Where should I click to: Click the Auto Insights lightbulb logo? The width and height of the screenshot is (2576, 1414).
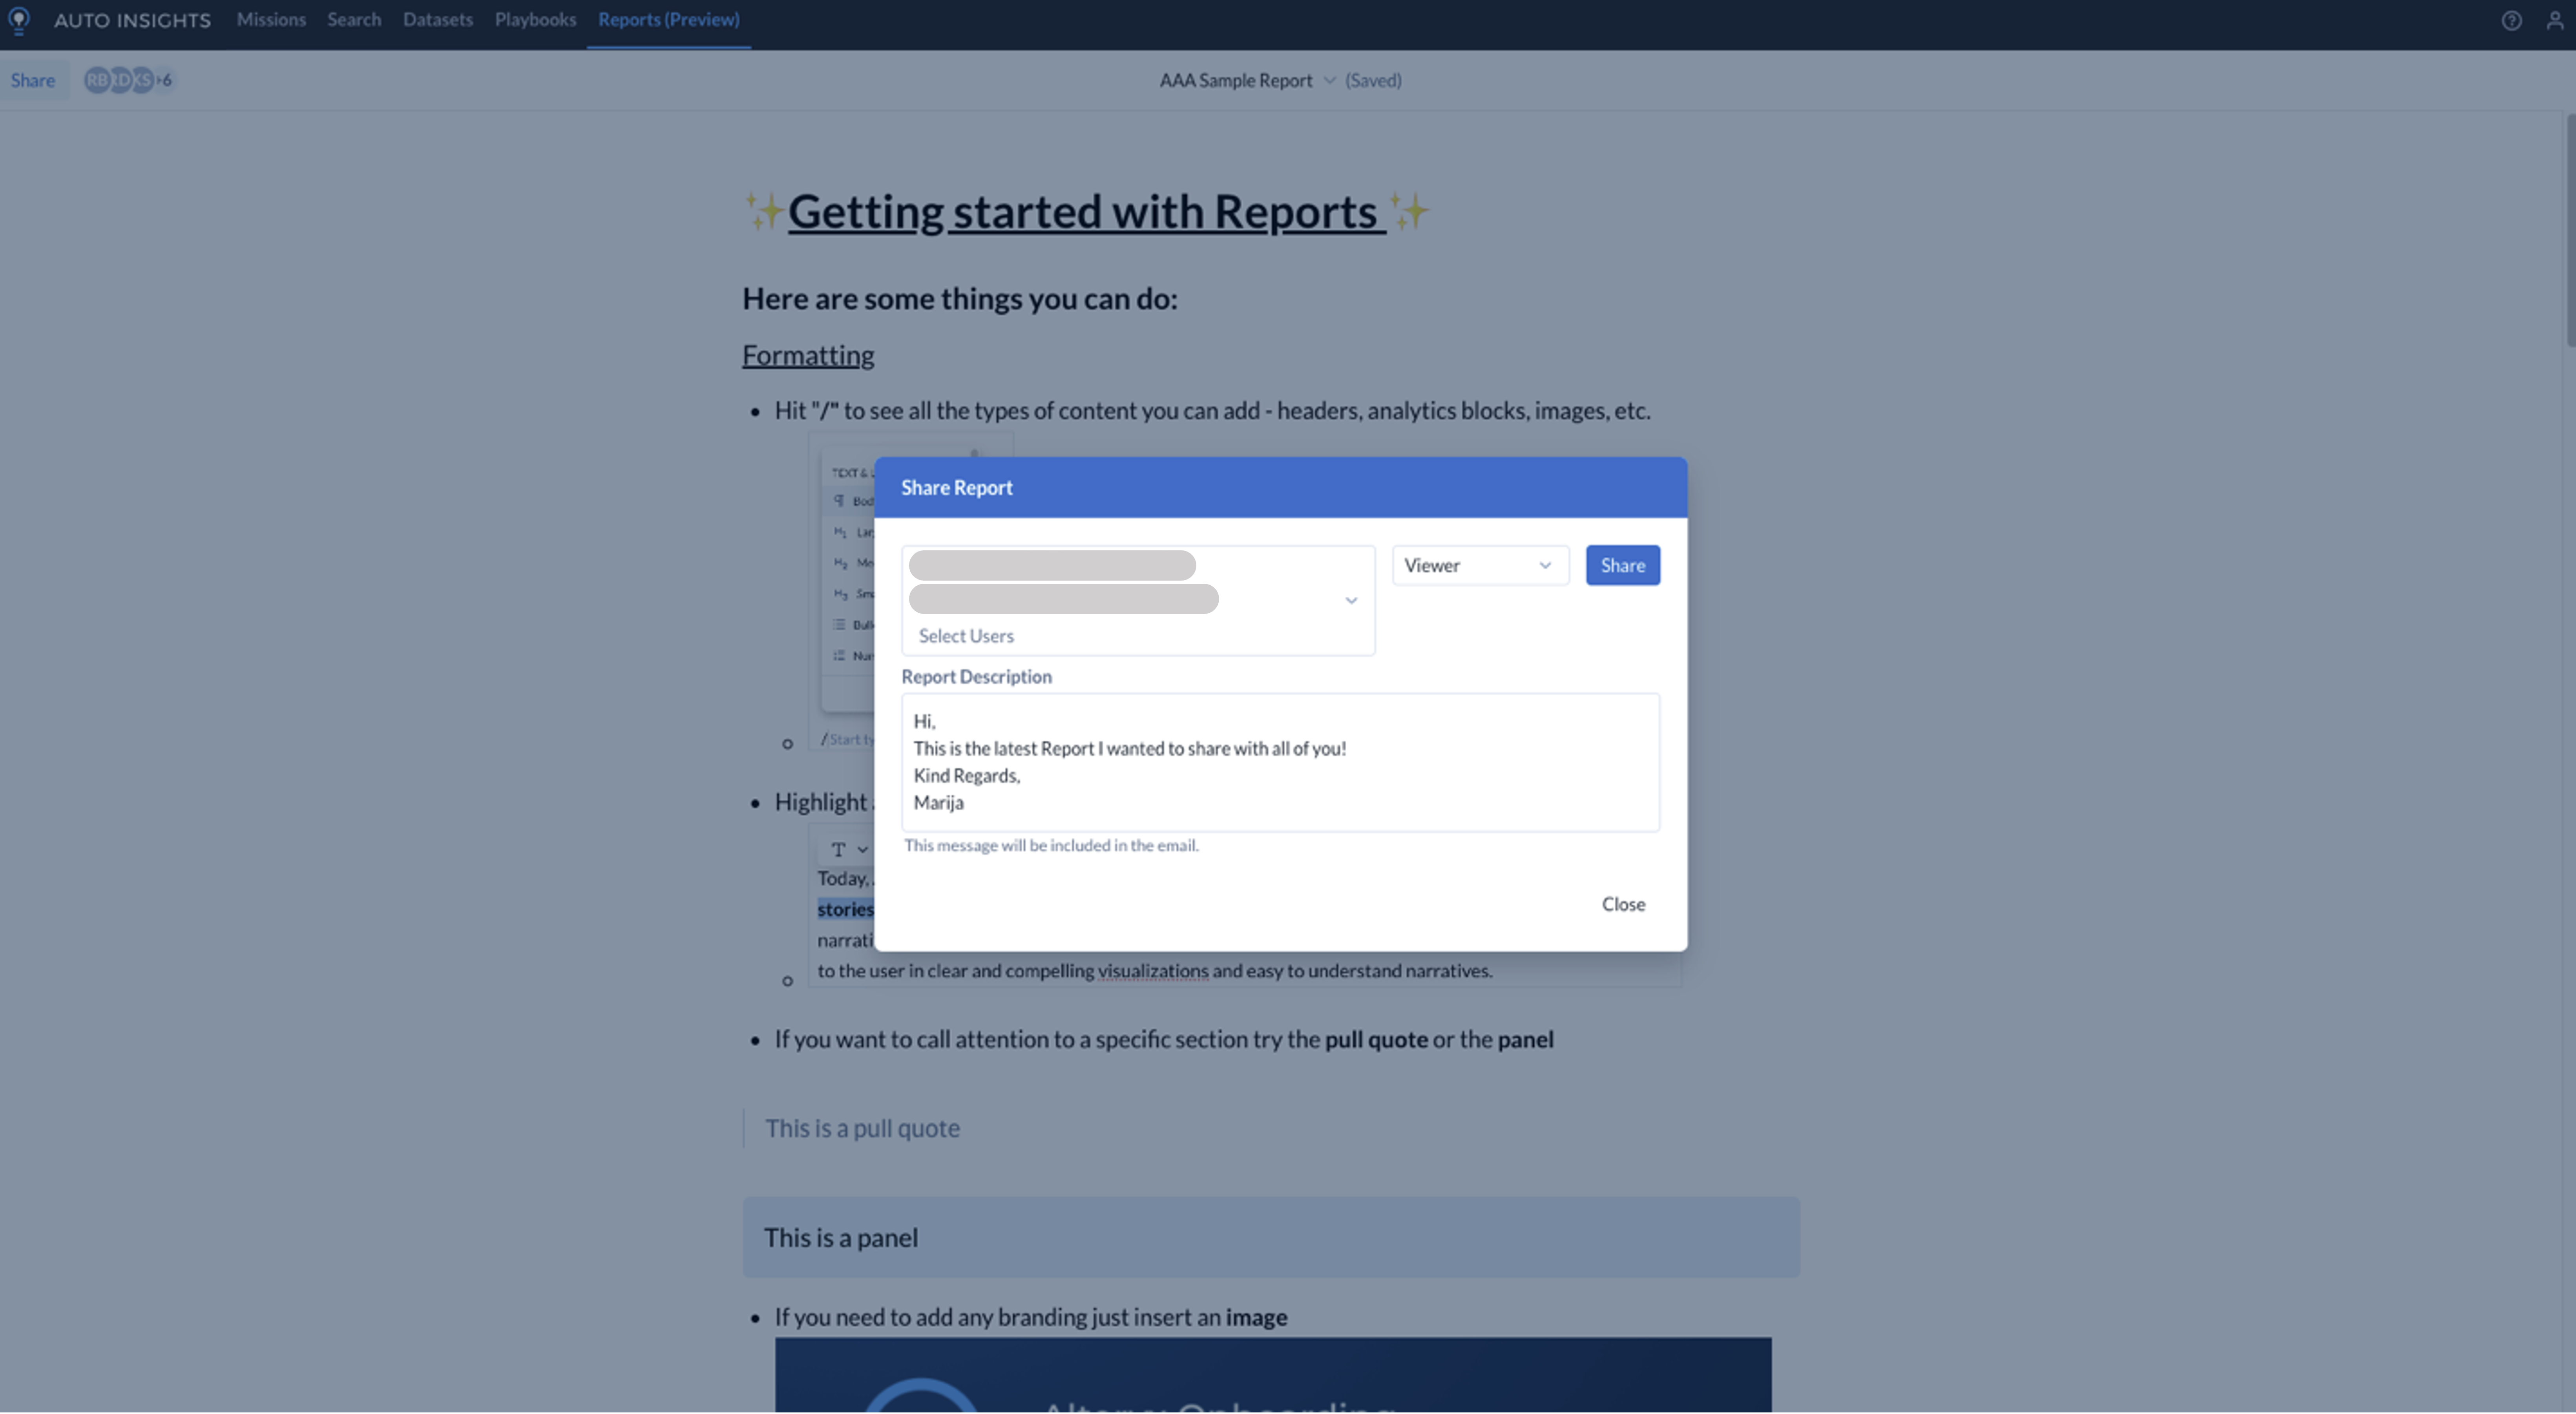click(19, 20)
